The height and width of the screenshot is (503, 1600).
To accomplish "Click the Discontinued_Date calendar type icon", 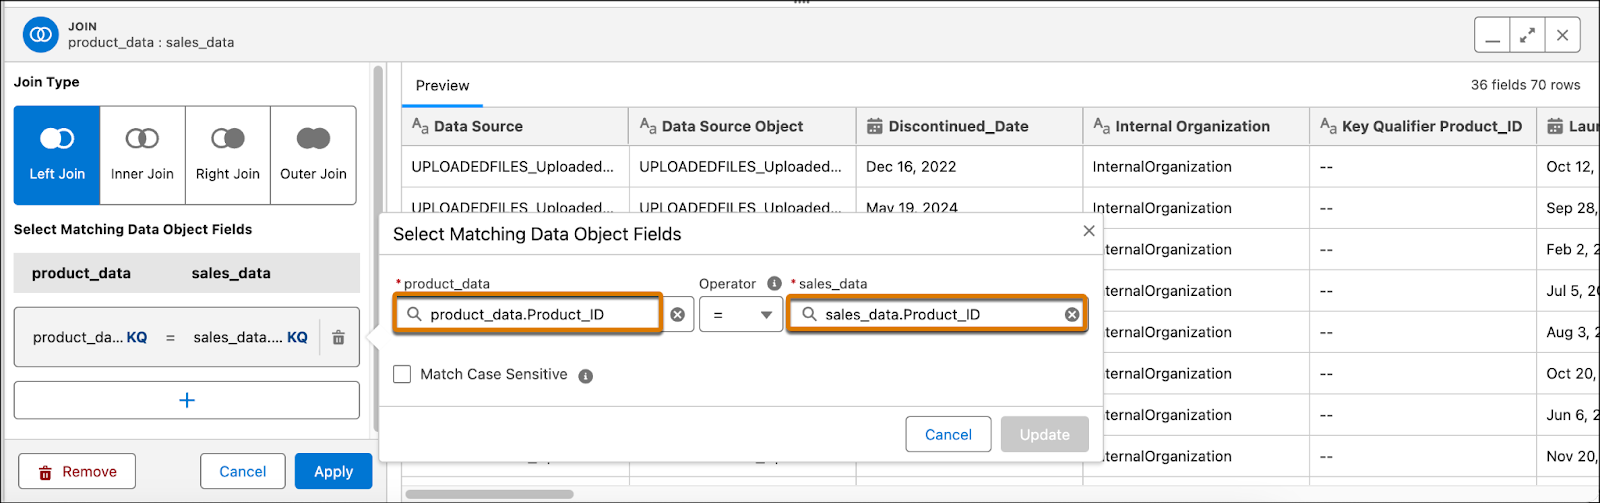I will 874,126.
